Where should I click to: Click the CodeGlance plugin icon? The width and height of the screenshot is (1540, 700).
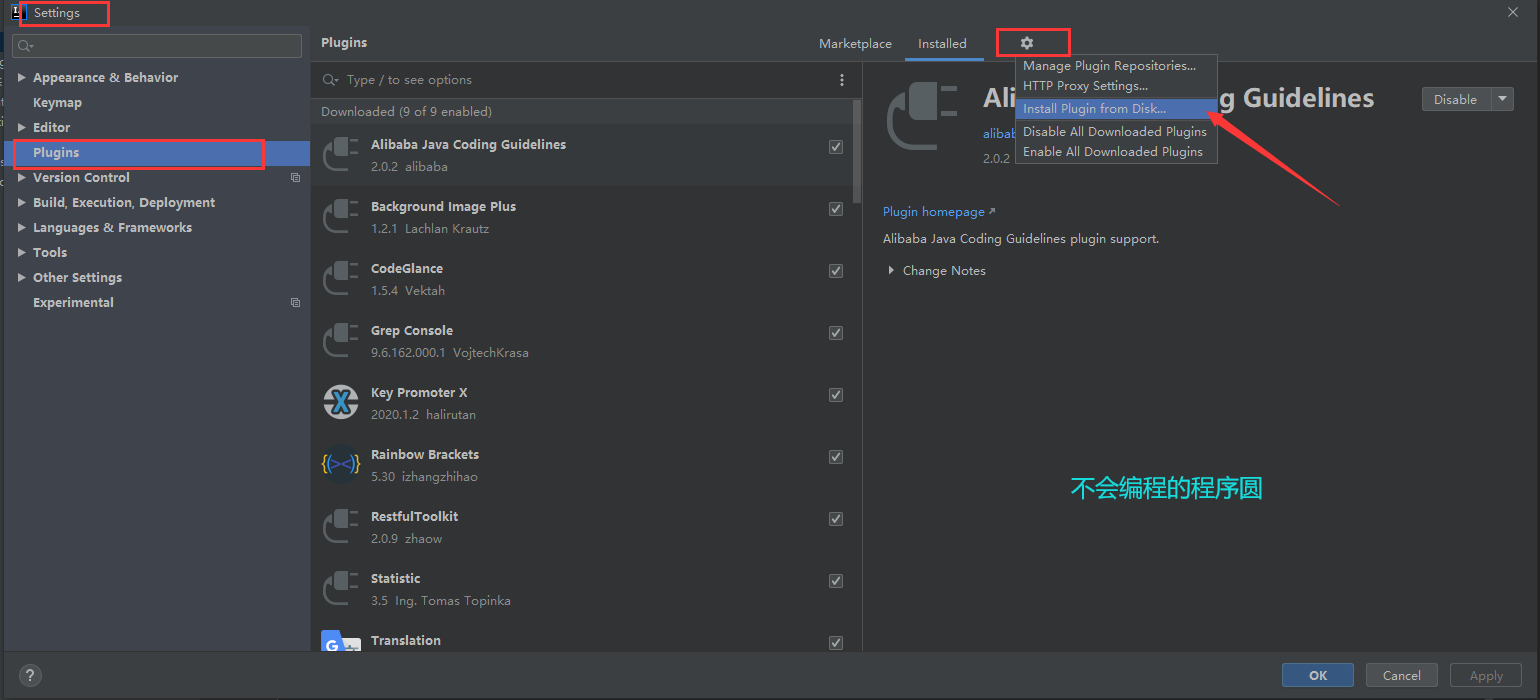point(341,279)
